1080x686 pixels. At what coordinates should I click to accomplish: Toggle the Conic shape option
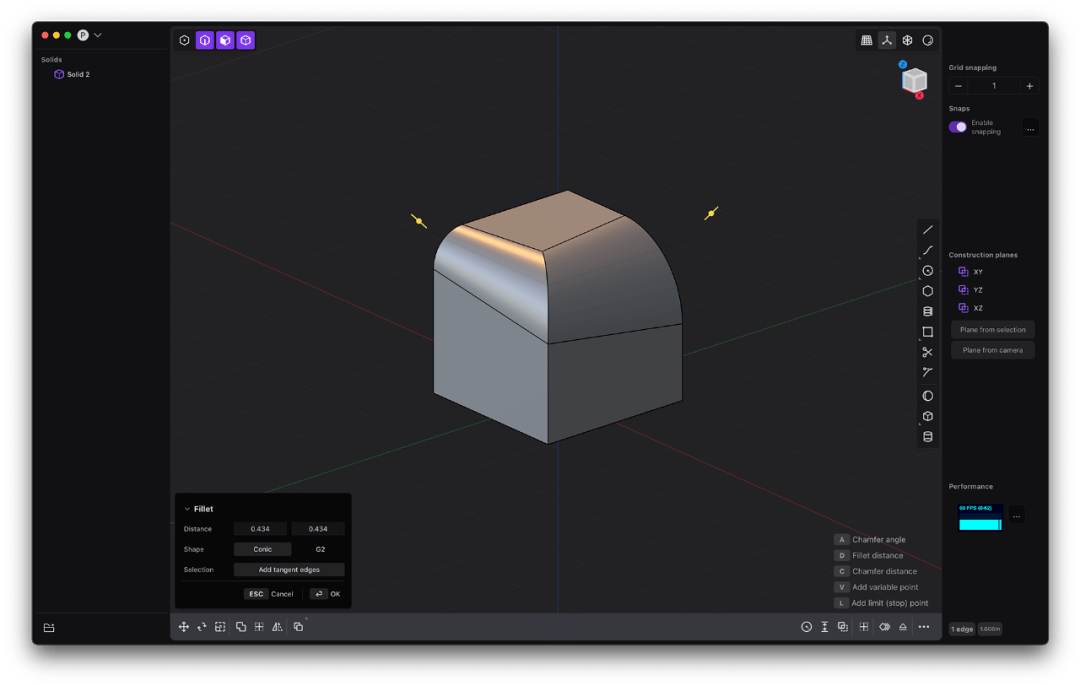point(262,549)
